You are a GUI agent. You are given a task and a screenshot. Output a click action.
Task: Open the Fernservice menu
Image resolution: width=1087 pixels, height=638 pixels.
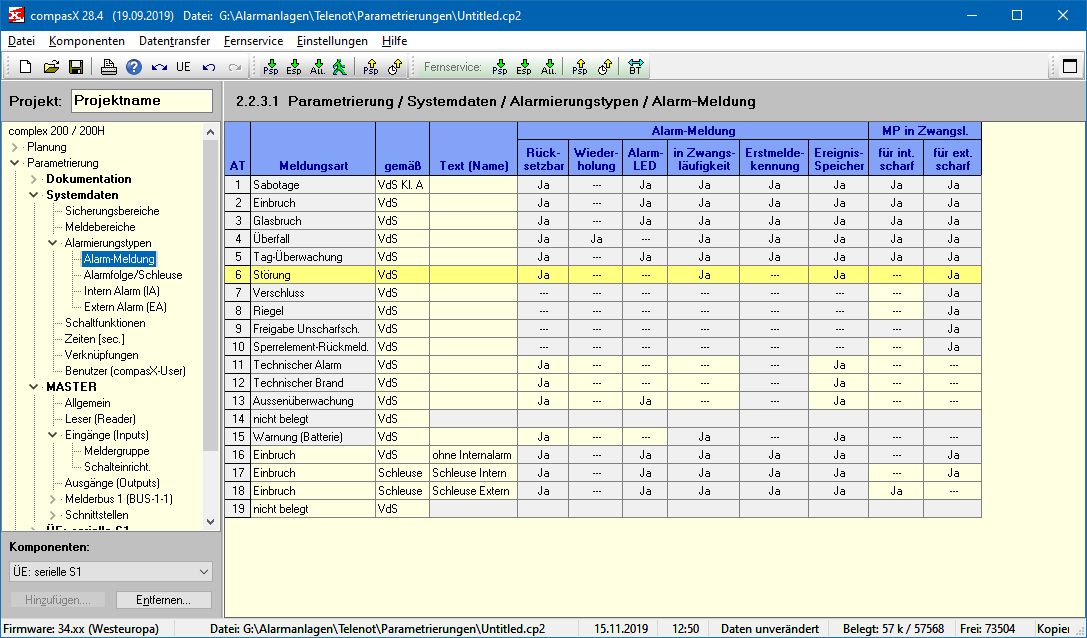253,41
